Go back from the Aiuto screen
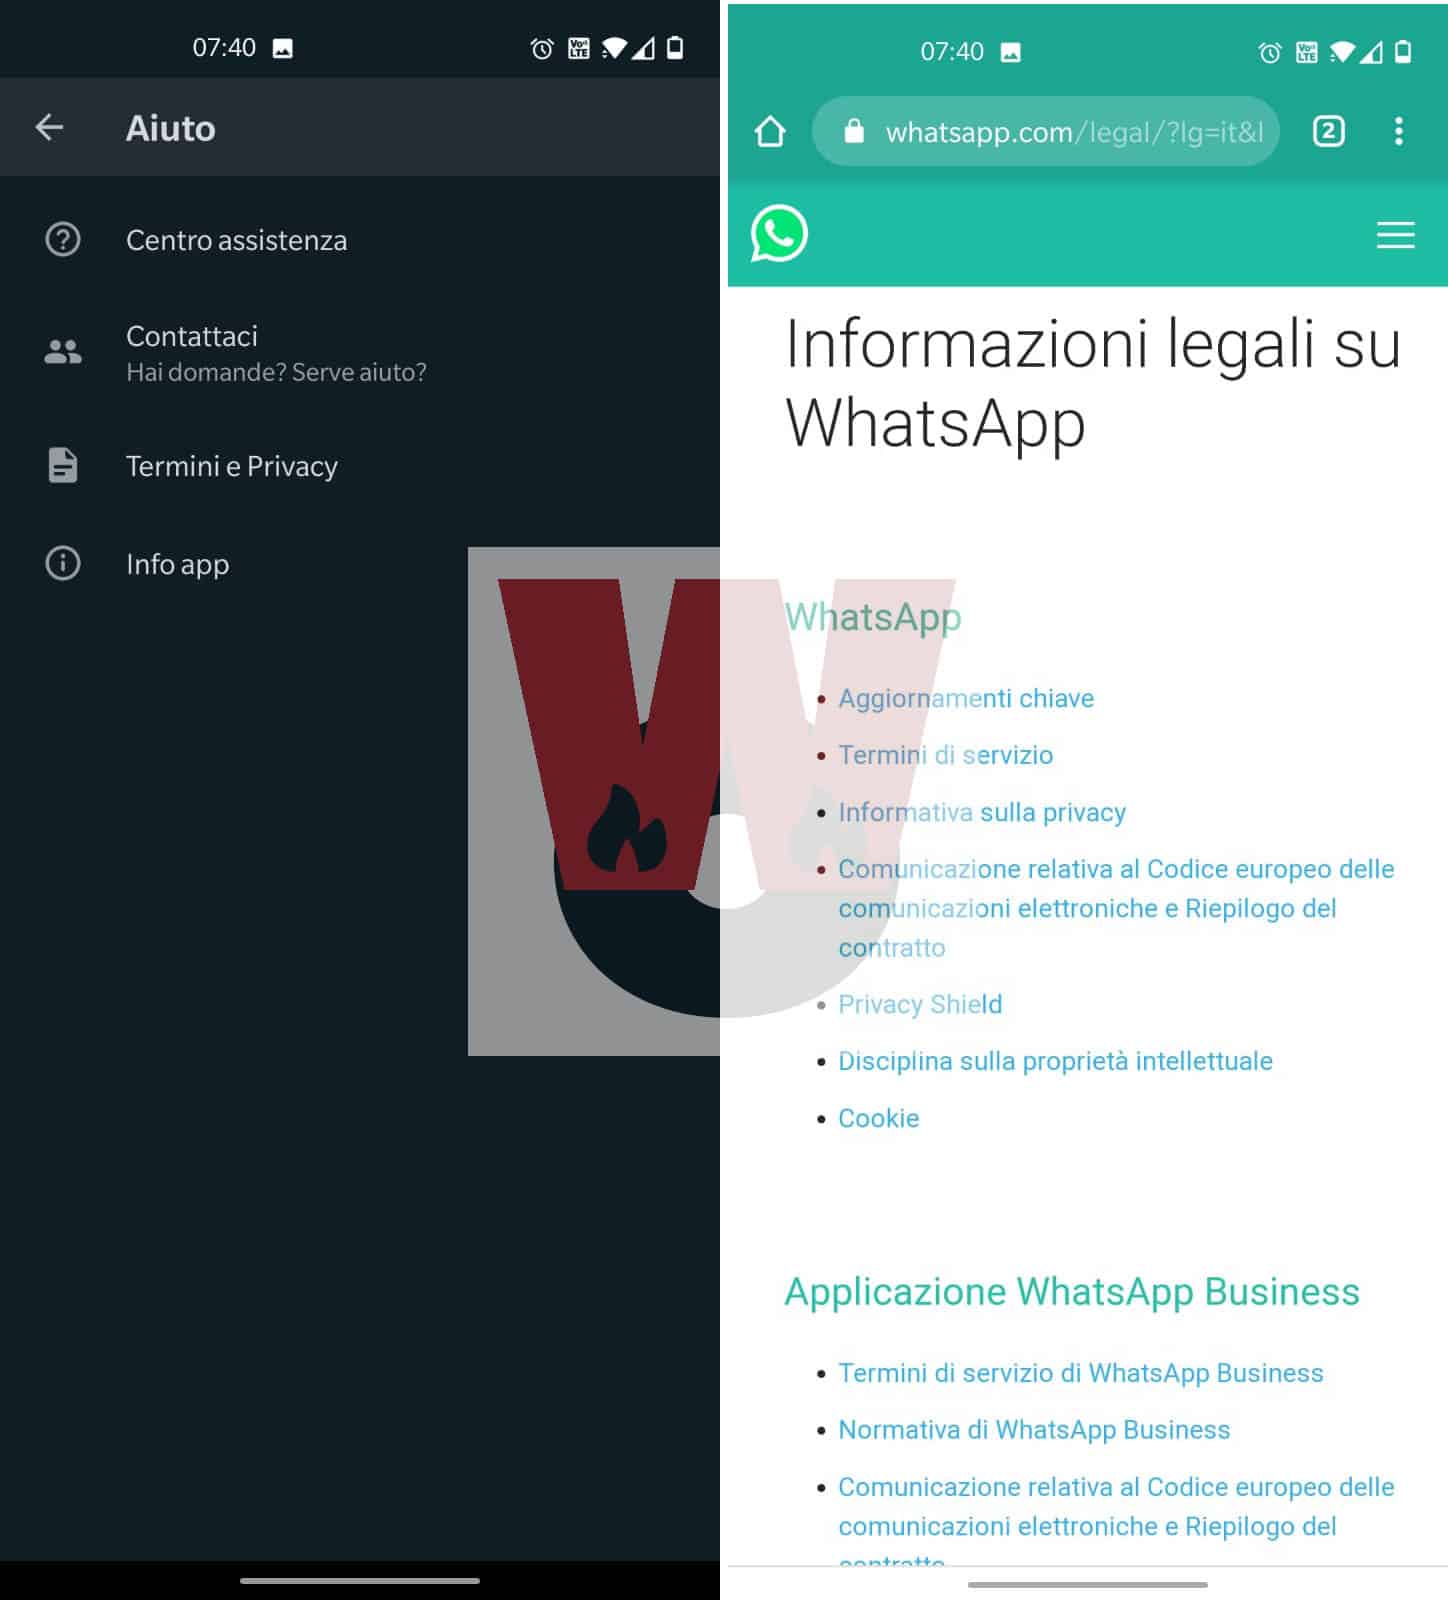 coord(49,127)
